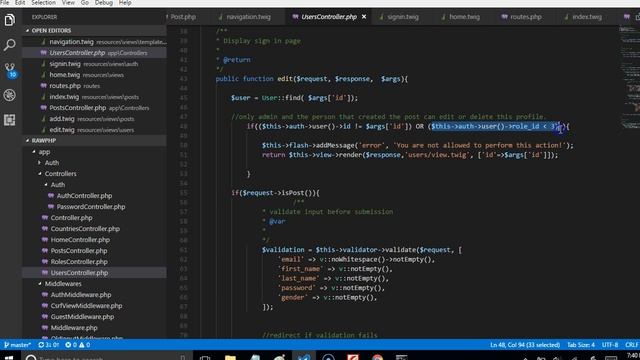Open File Explorer from taskbar
Viewport: 640px width, 360px height.
230,358
